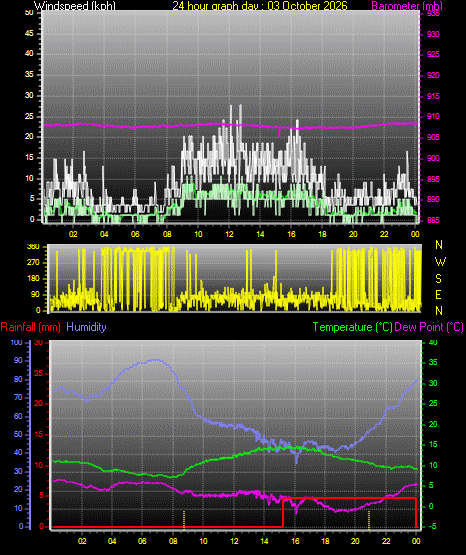
Task: Click the 06 hour mark under bottom graph
Action: tap(142, 541)
